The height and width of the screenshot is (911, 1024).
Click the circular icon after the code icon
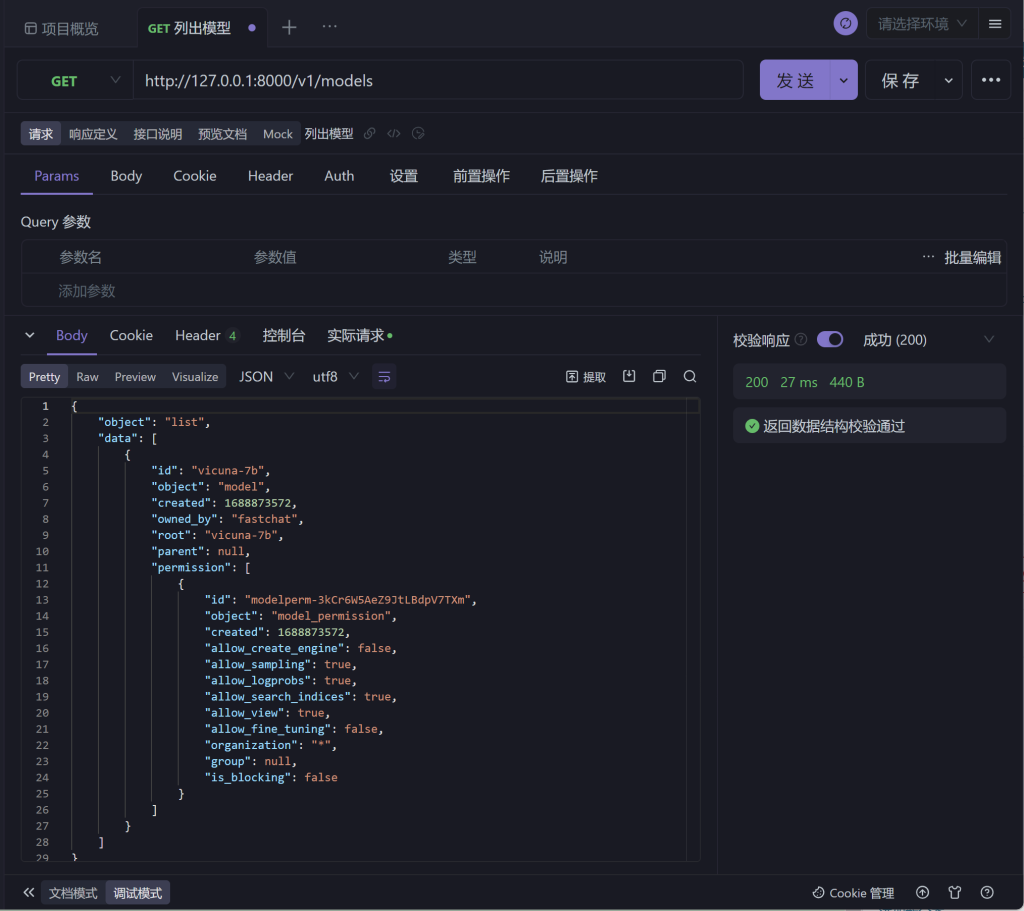pos(418,133)
